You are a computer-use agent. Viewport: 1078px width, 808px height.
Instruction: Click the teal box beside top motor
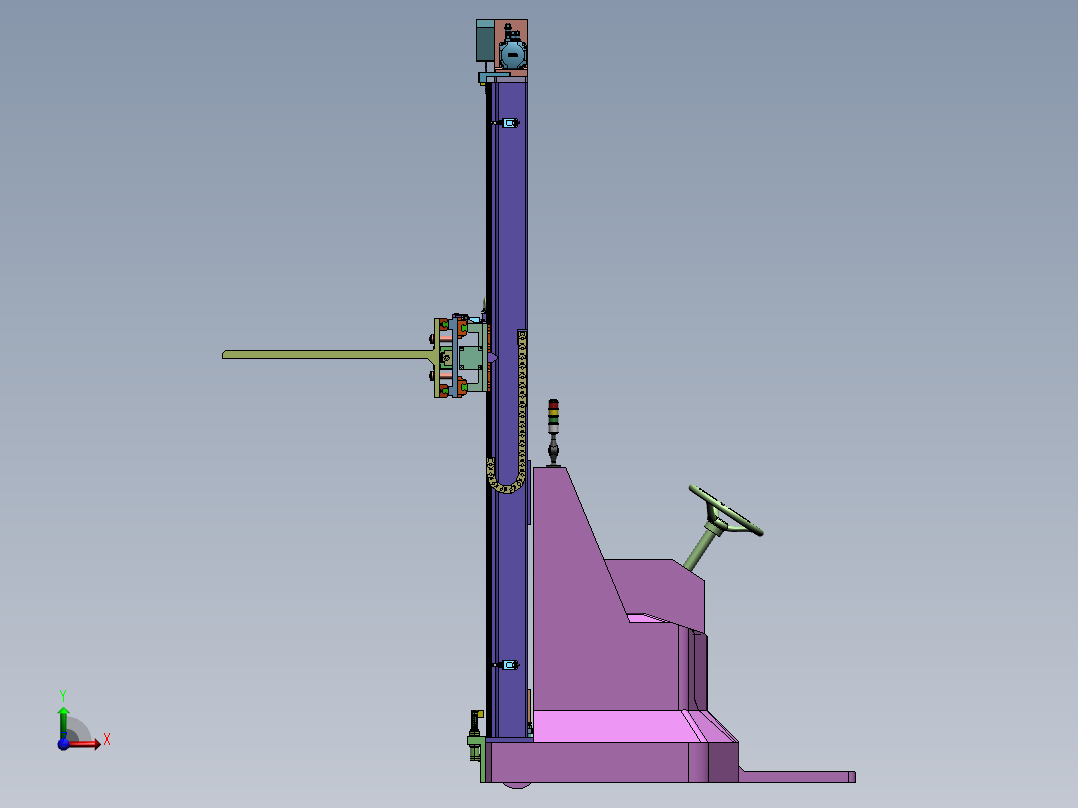click(485, 40)
